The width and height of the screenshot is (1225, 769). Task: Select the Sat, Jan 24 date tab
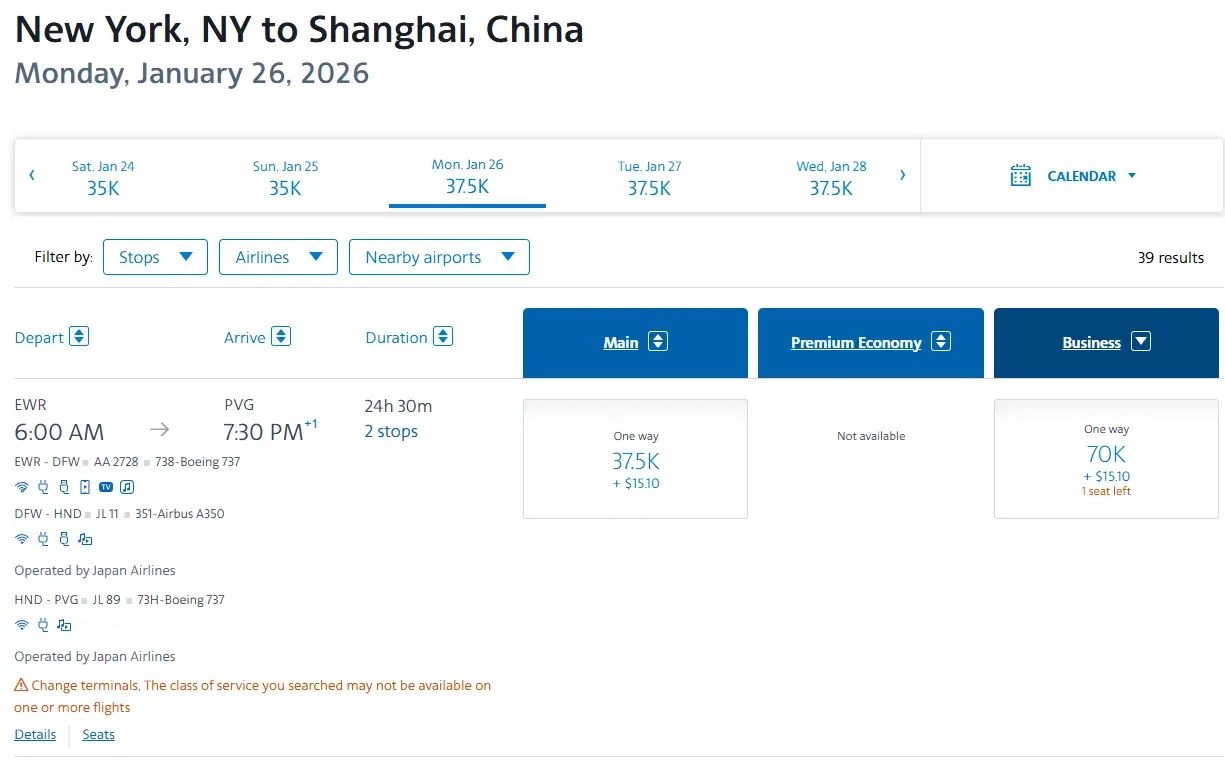coord(103,177)
